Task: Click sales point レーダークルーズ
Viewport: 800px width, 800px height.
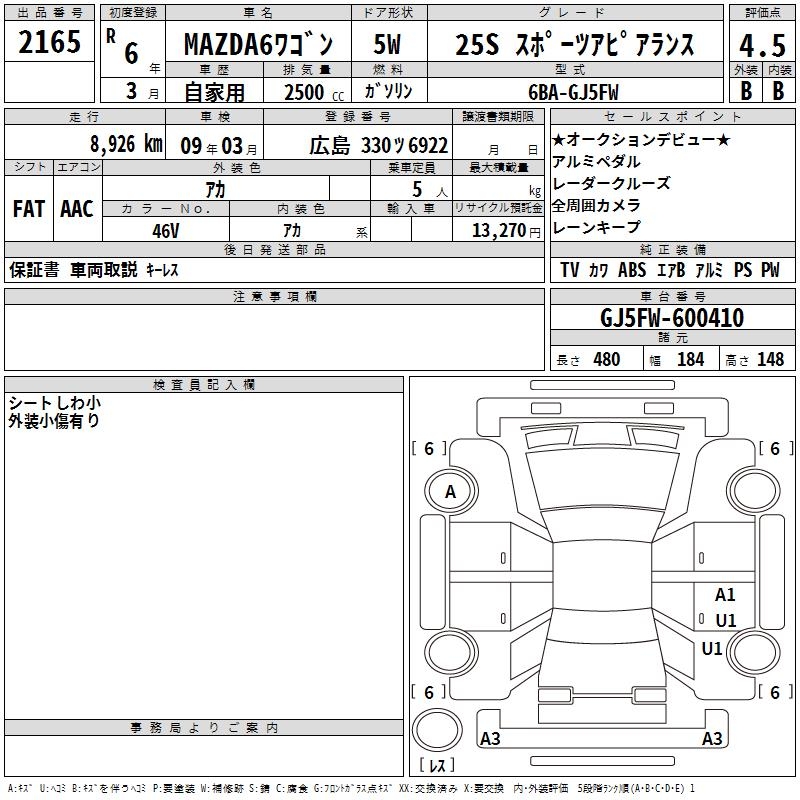Action: click(611, 184)
